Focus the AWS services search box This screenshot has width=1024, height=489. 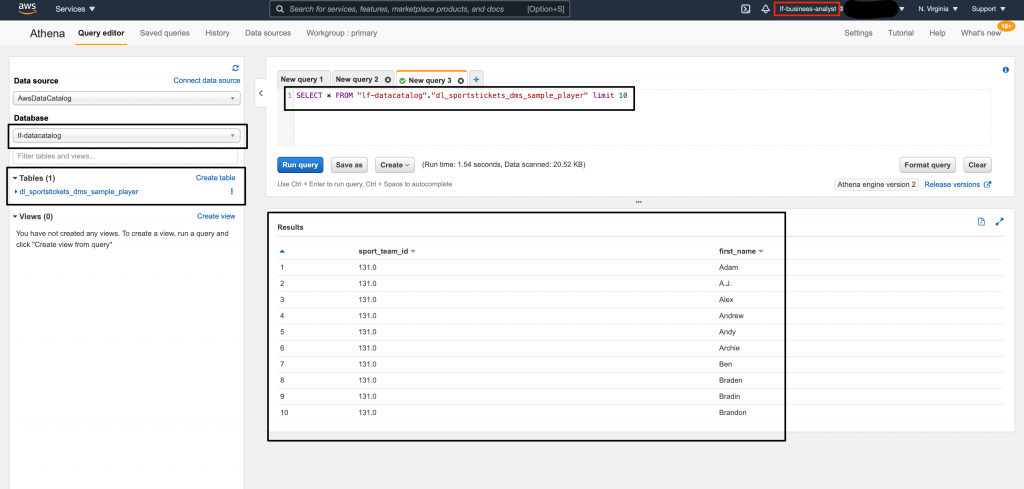click(x=421, y=9)
